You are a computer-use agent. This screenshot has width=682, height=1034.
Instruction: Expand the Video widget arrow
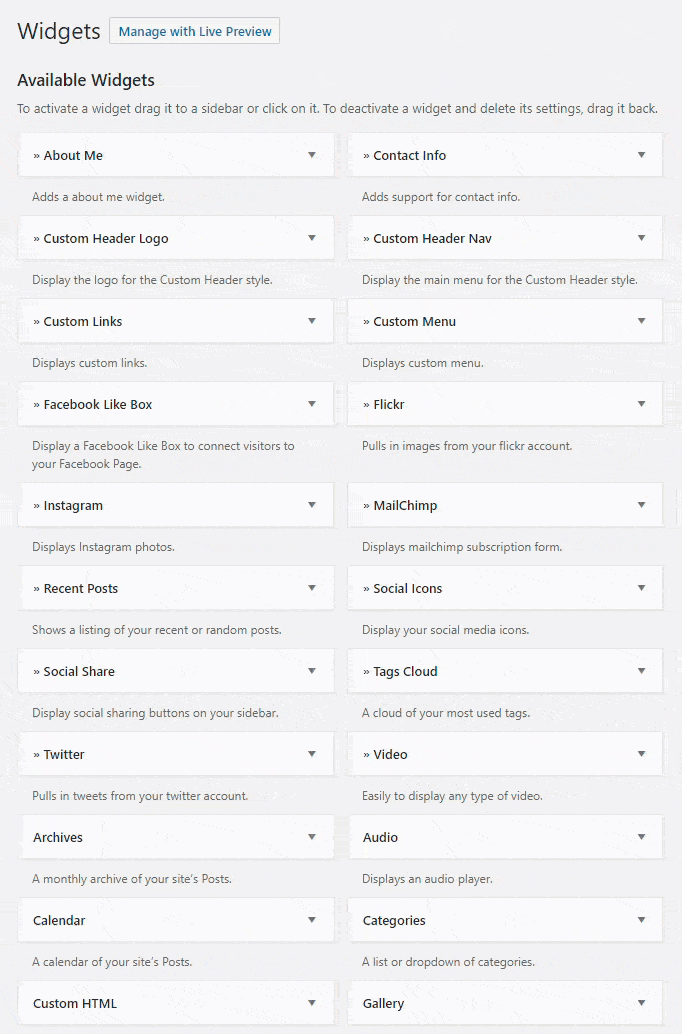pyautogui.click(x=641, y=754)
